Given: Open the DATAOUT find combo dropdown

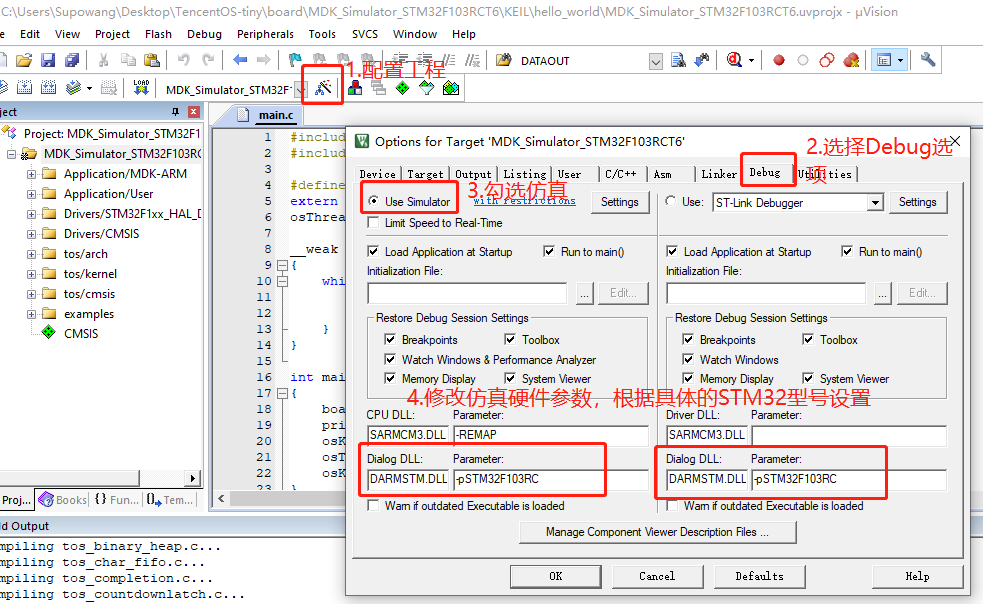Looking at the screenshot, I should coord(656,61).
